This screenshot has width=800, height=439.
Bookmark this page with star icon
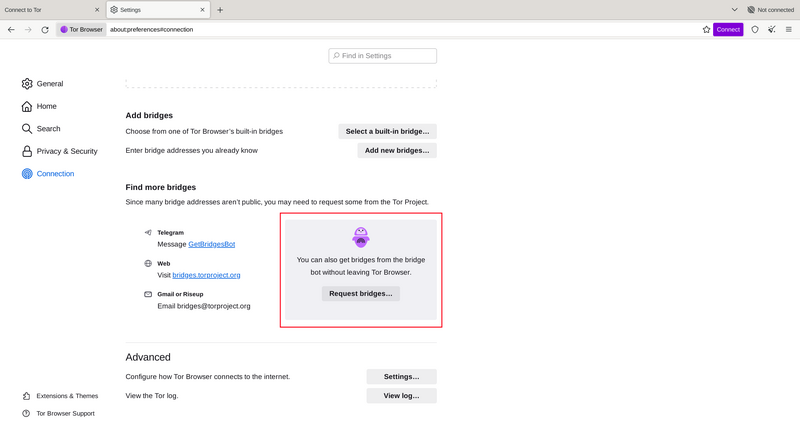click(x=706, y=30)
